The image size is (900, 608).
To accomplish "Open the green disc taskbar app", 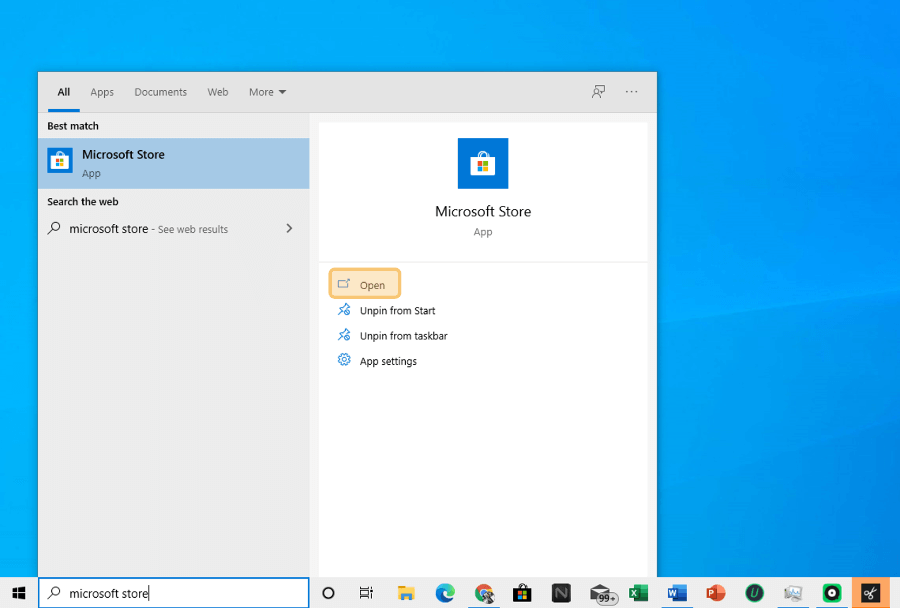I will pos(832,592).
